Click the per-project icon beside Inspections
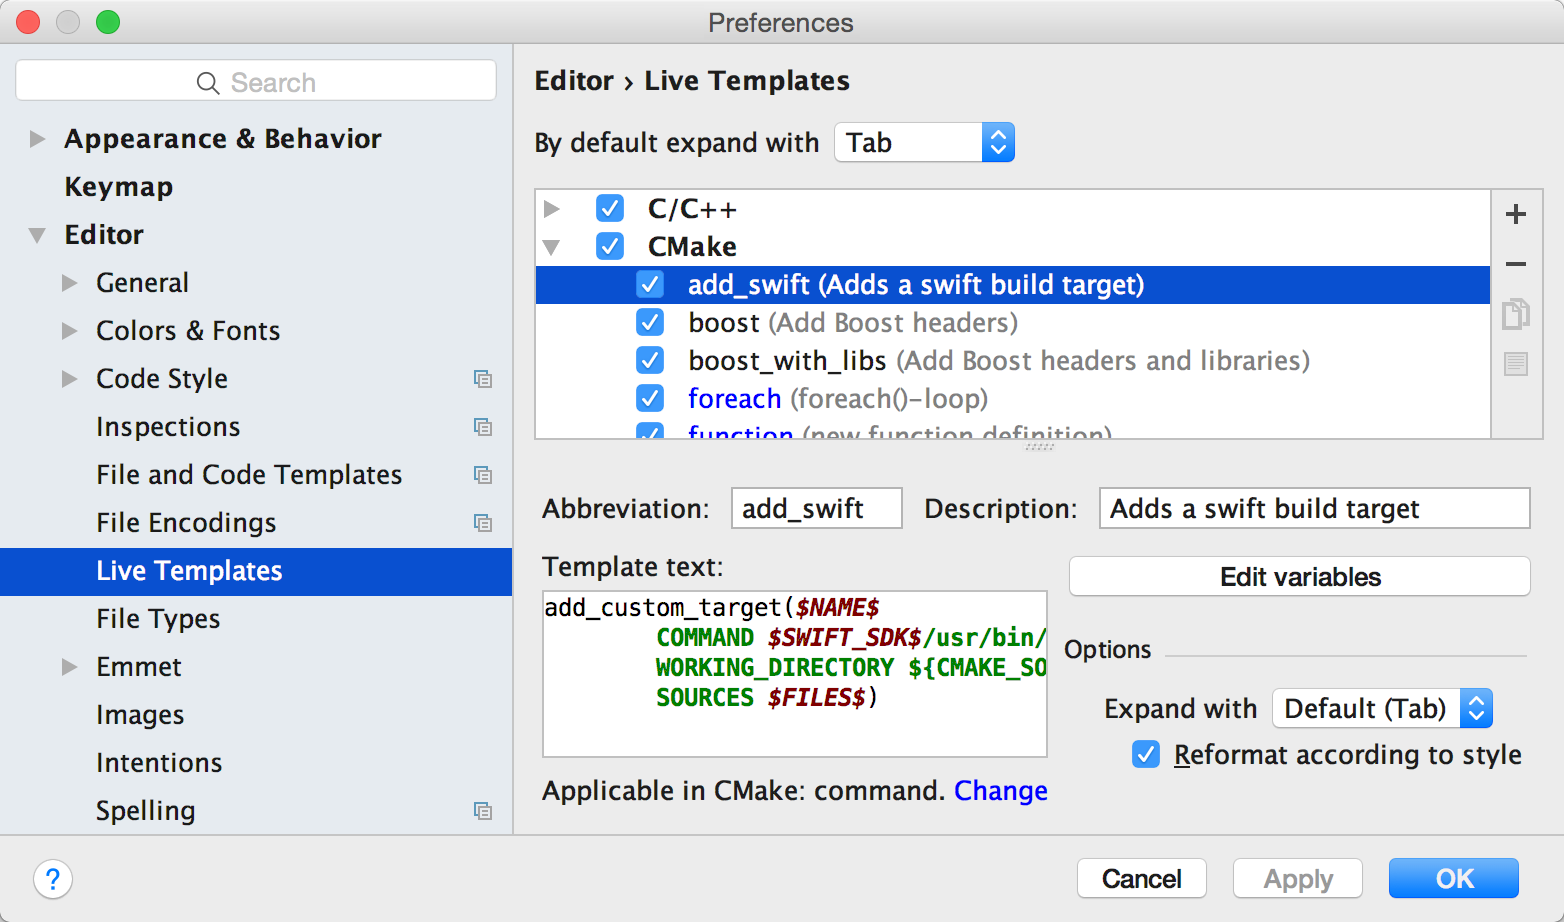The image size is (1564, 922). coord(483,427)
